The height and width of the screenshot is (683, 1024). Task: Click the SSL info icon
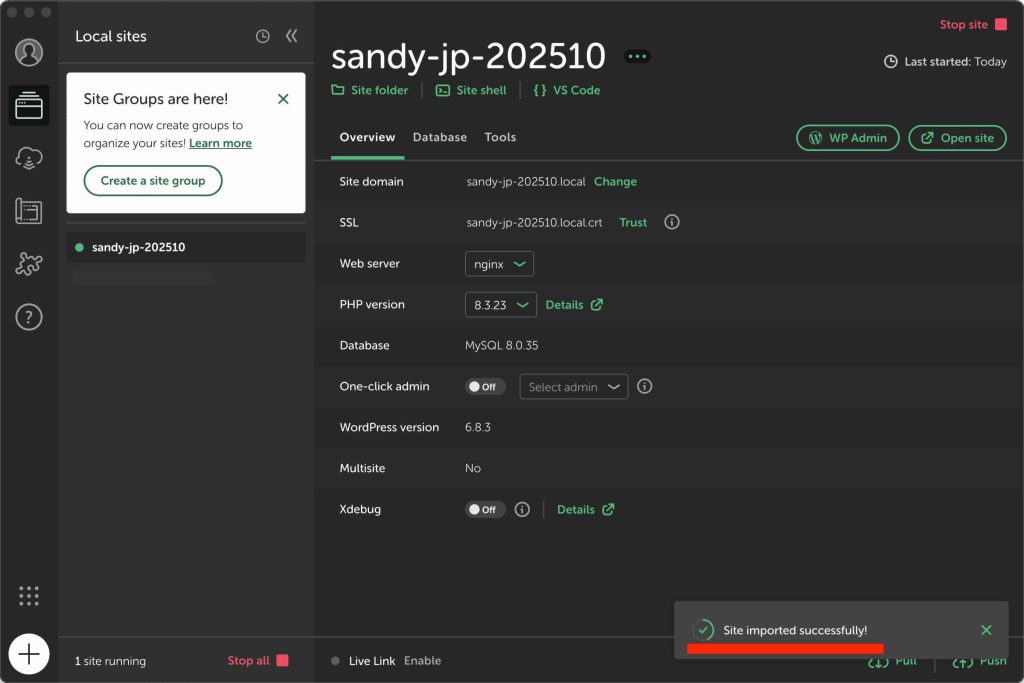672,222
